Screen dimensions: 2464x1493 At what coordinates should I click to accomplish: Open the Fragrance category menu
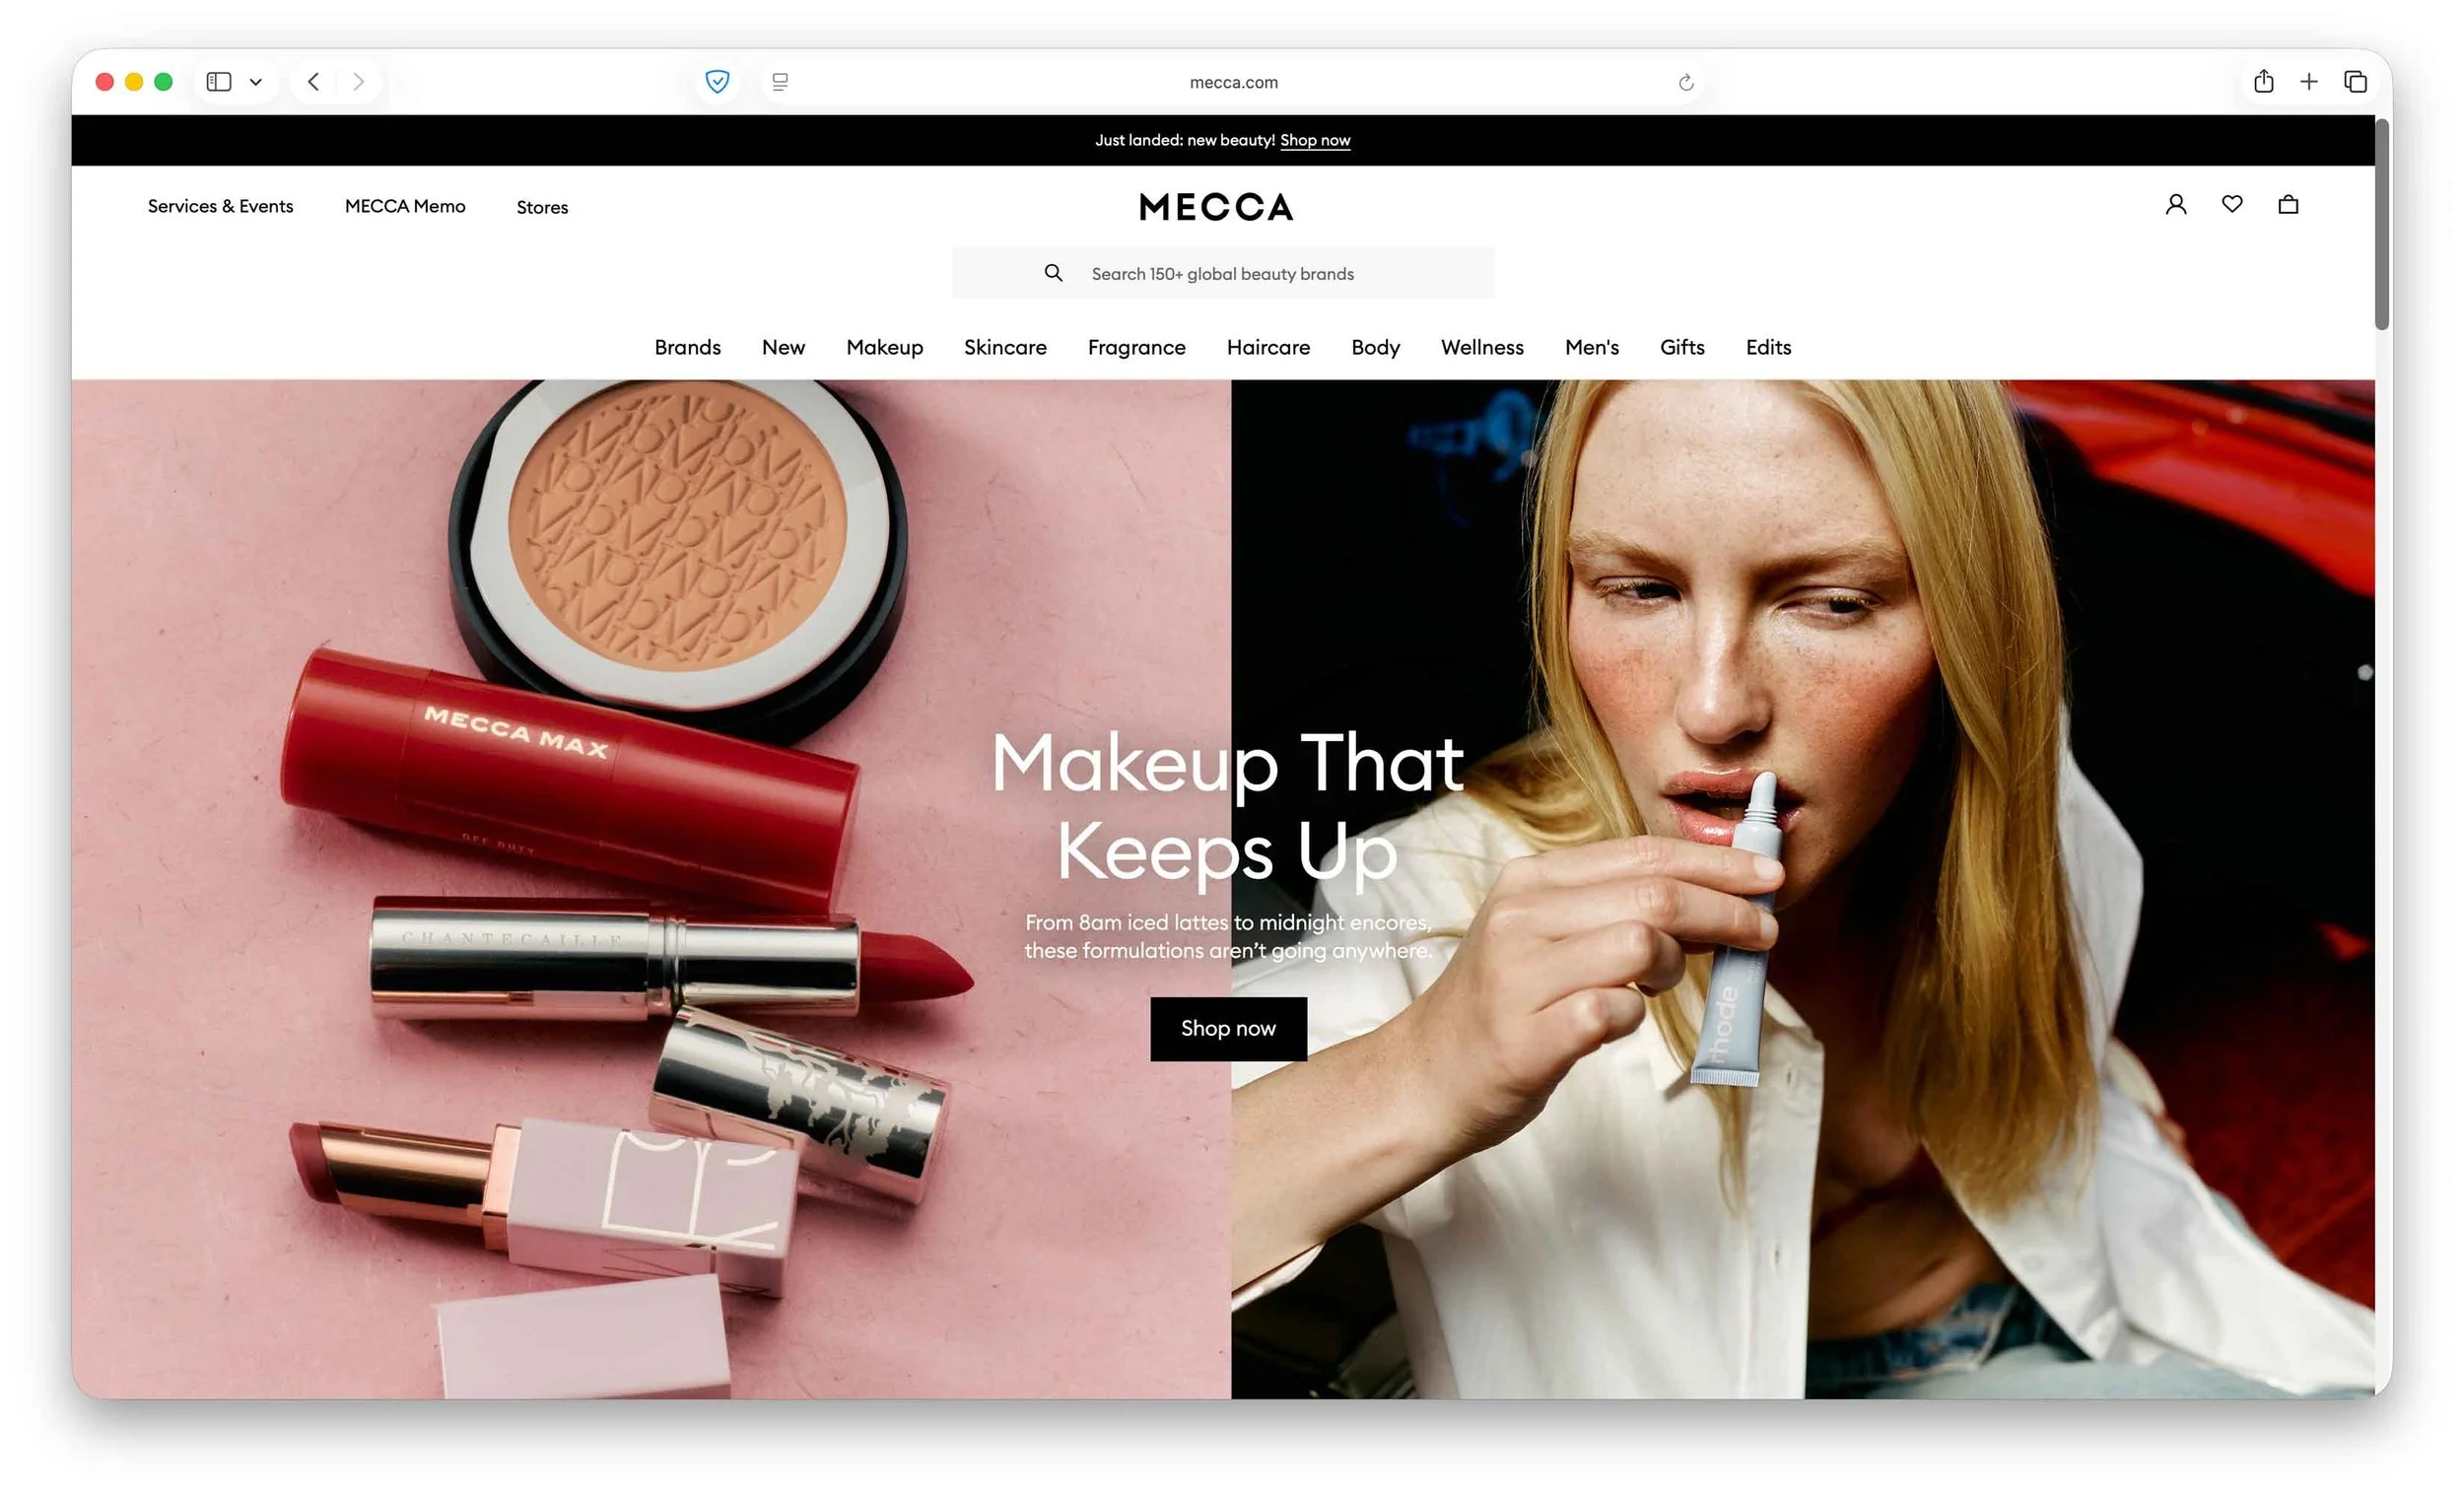coord(1136,347)
